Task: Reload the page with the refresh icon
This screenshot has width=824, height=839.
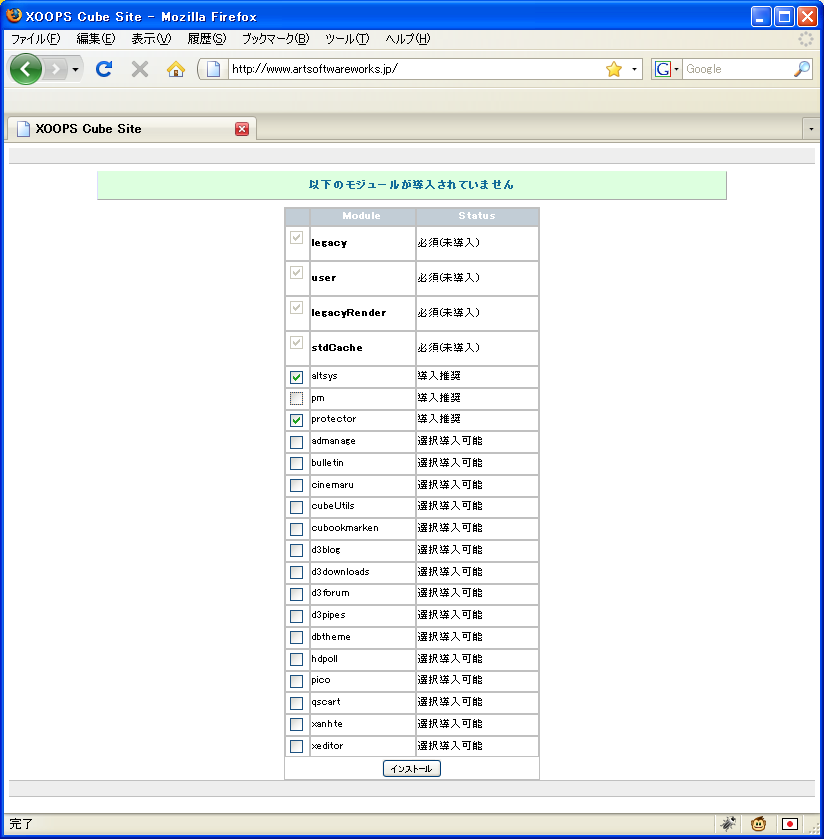Action: tap(103, 69)
